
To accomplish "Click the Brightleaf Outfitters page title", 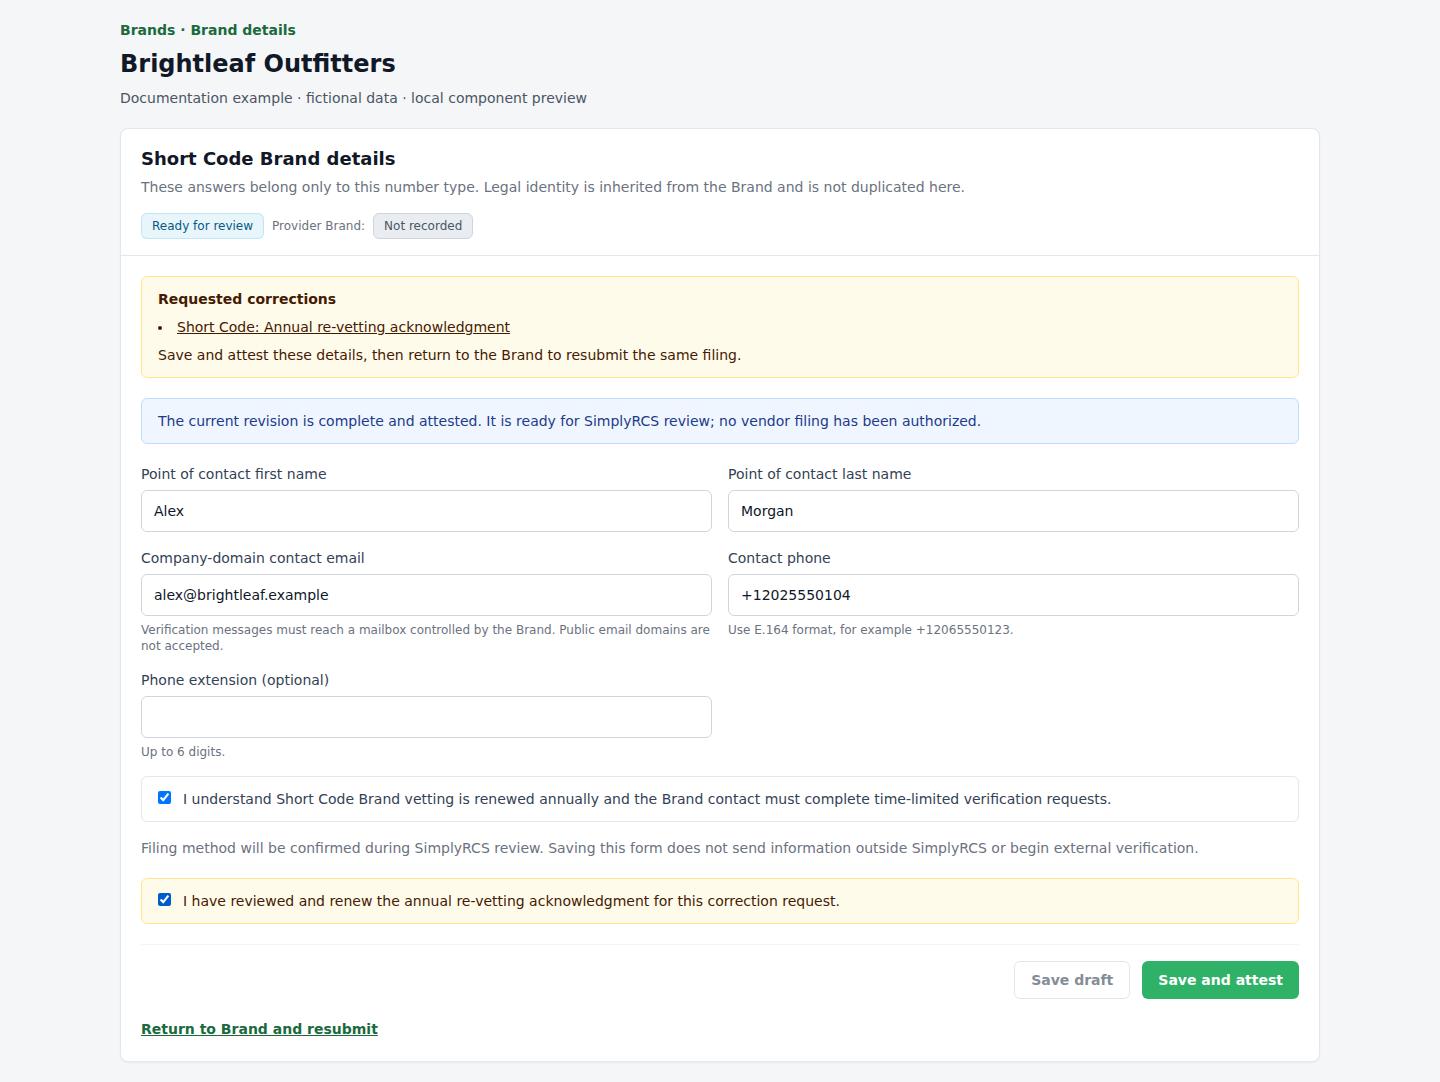I will click(x=258, y=63).
